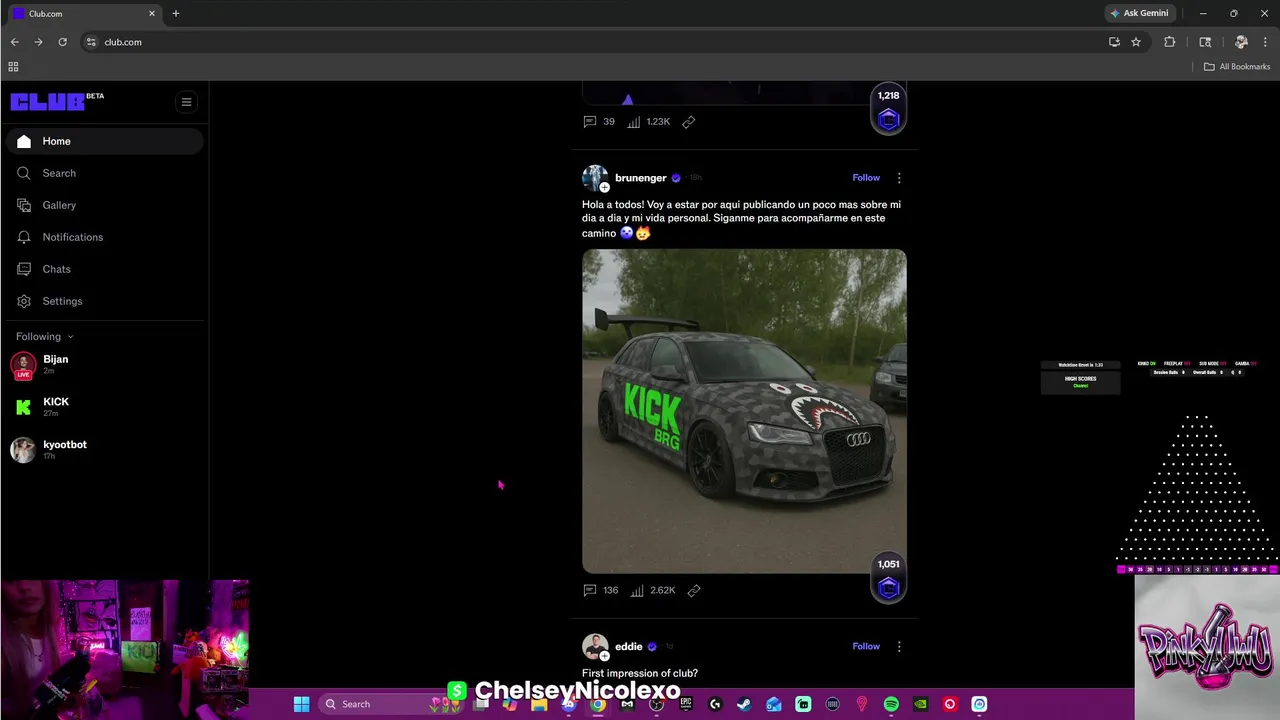Open the Home page in Club sidebar

click(x=104, y=141)
